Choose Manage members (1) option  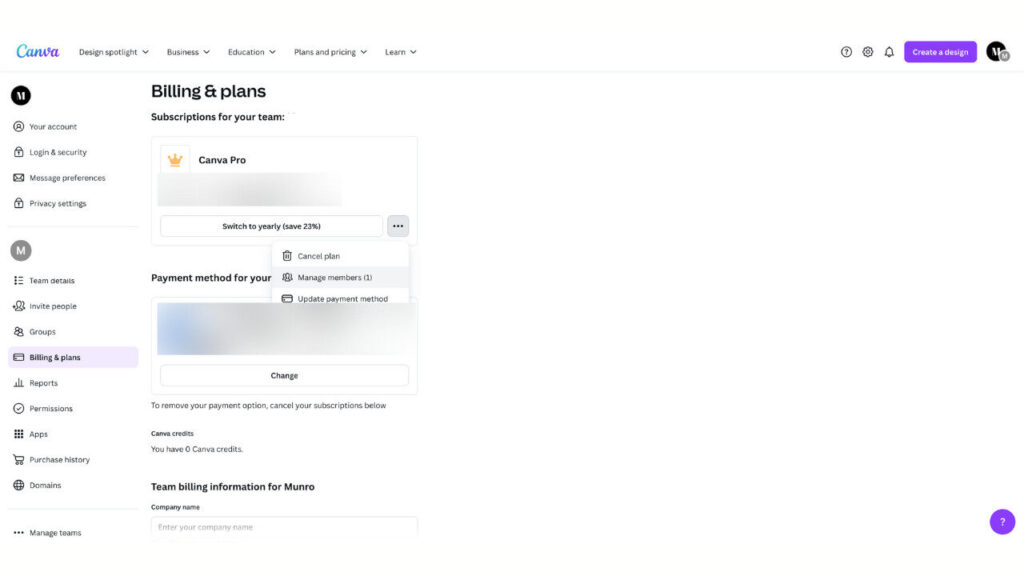[x=340, y=278]
